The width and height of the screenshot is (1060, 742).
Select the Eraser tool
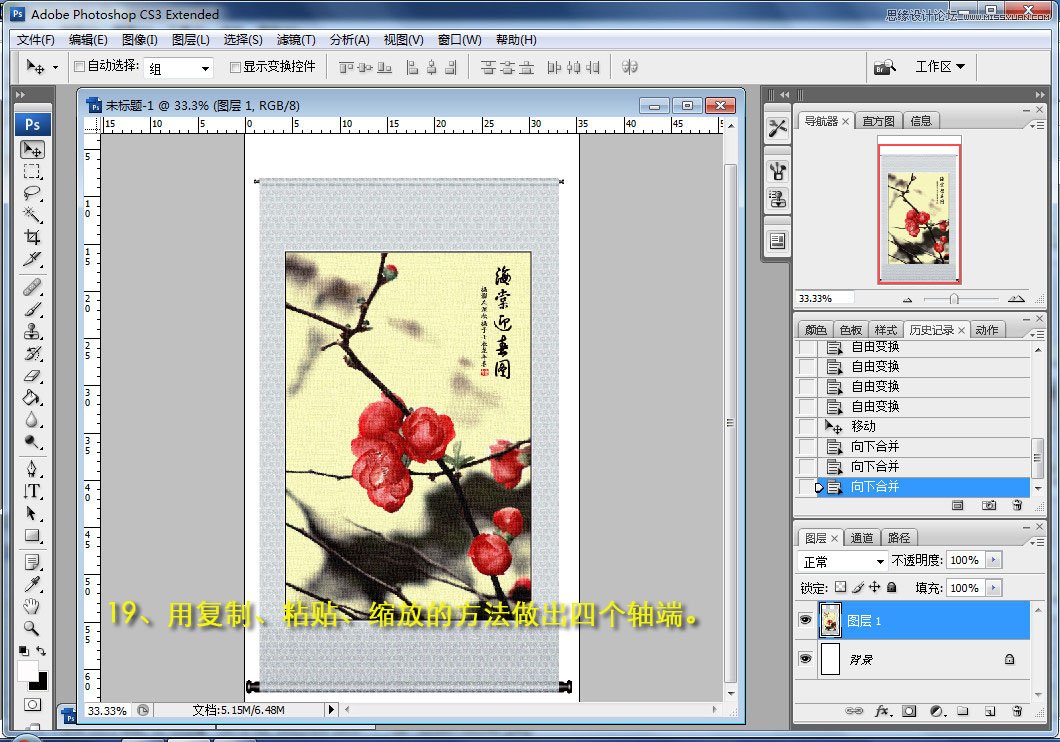coord(32,376)
